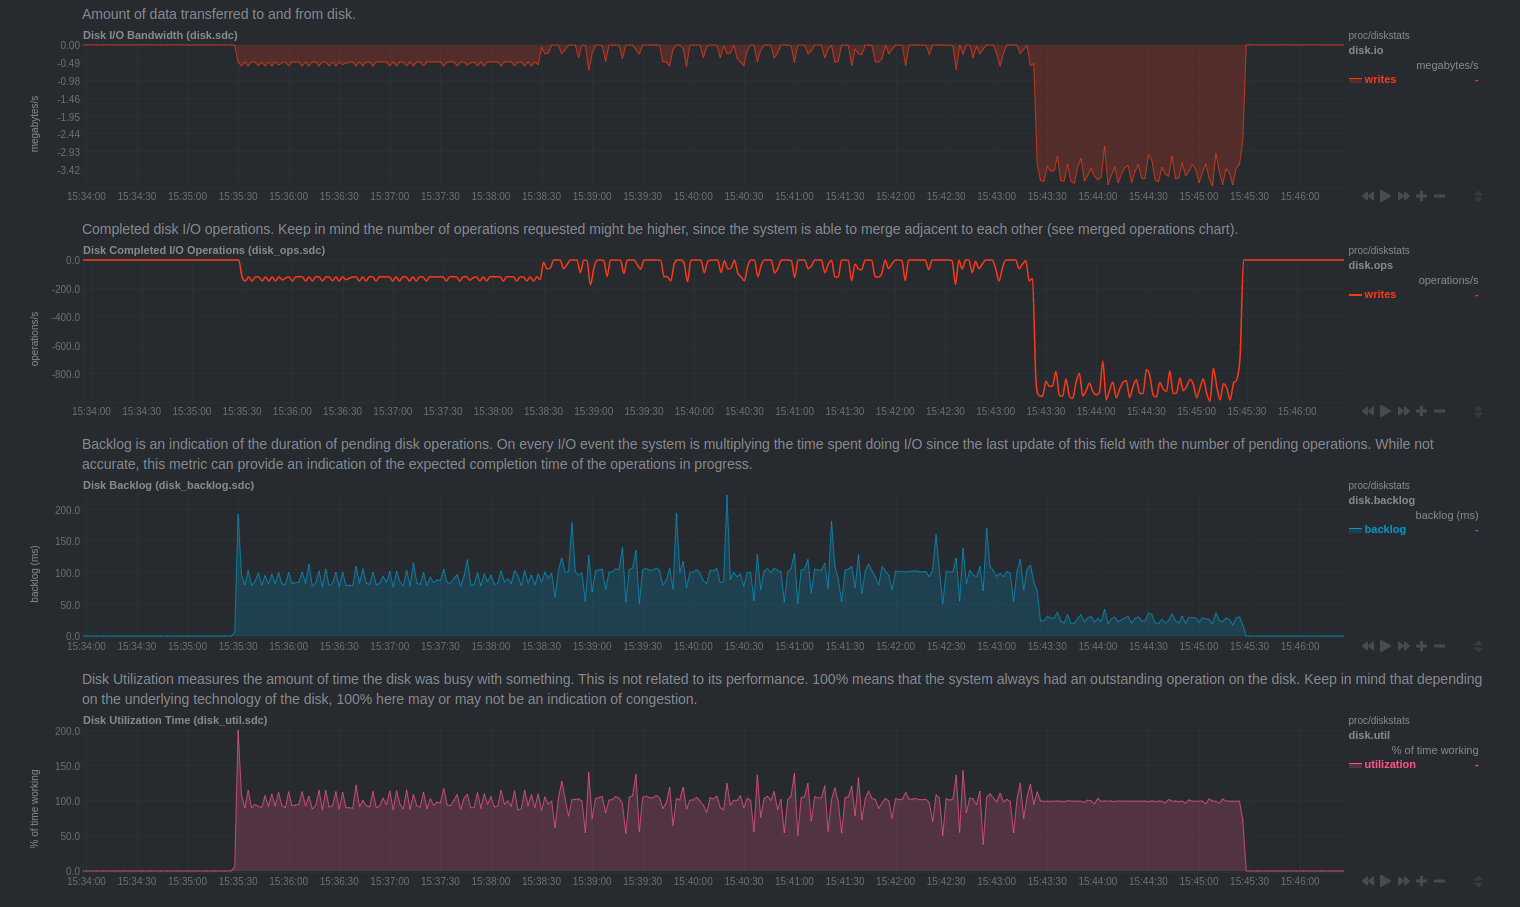Click inside the Disk Backlog chart plot area
1520x907 pixels.
(714, 565)
